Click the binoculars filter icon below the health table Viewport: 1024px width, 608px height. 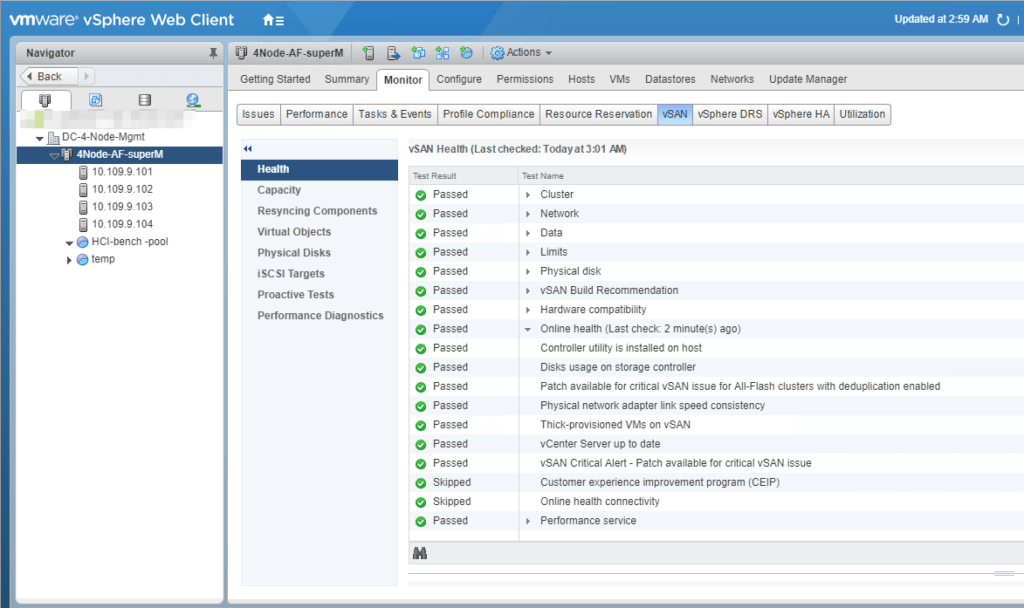click(x=419, y=552)
